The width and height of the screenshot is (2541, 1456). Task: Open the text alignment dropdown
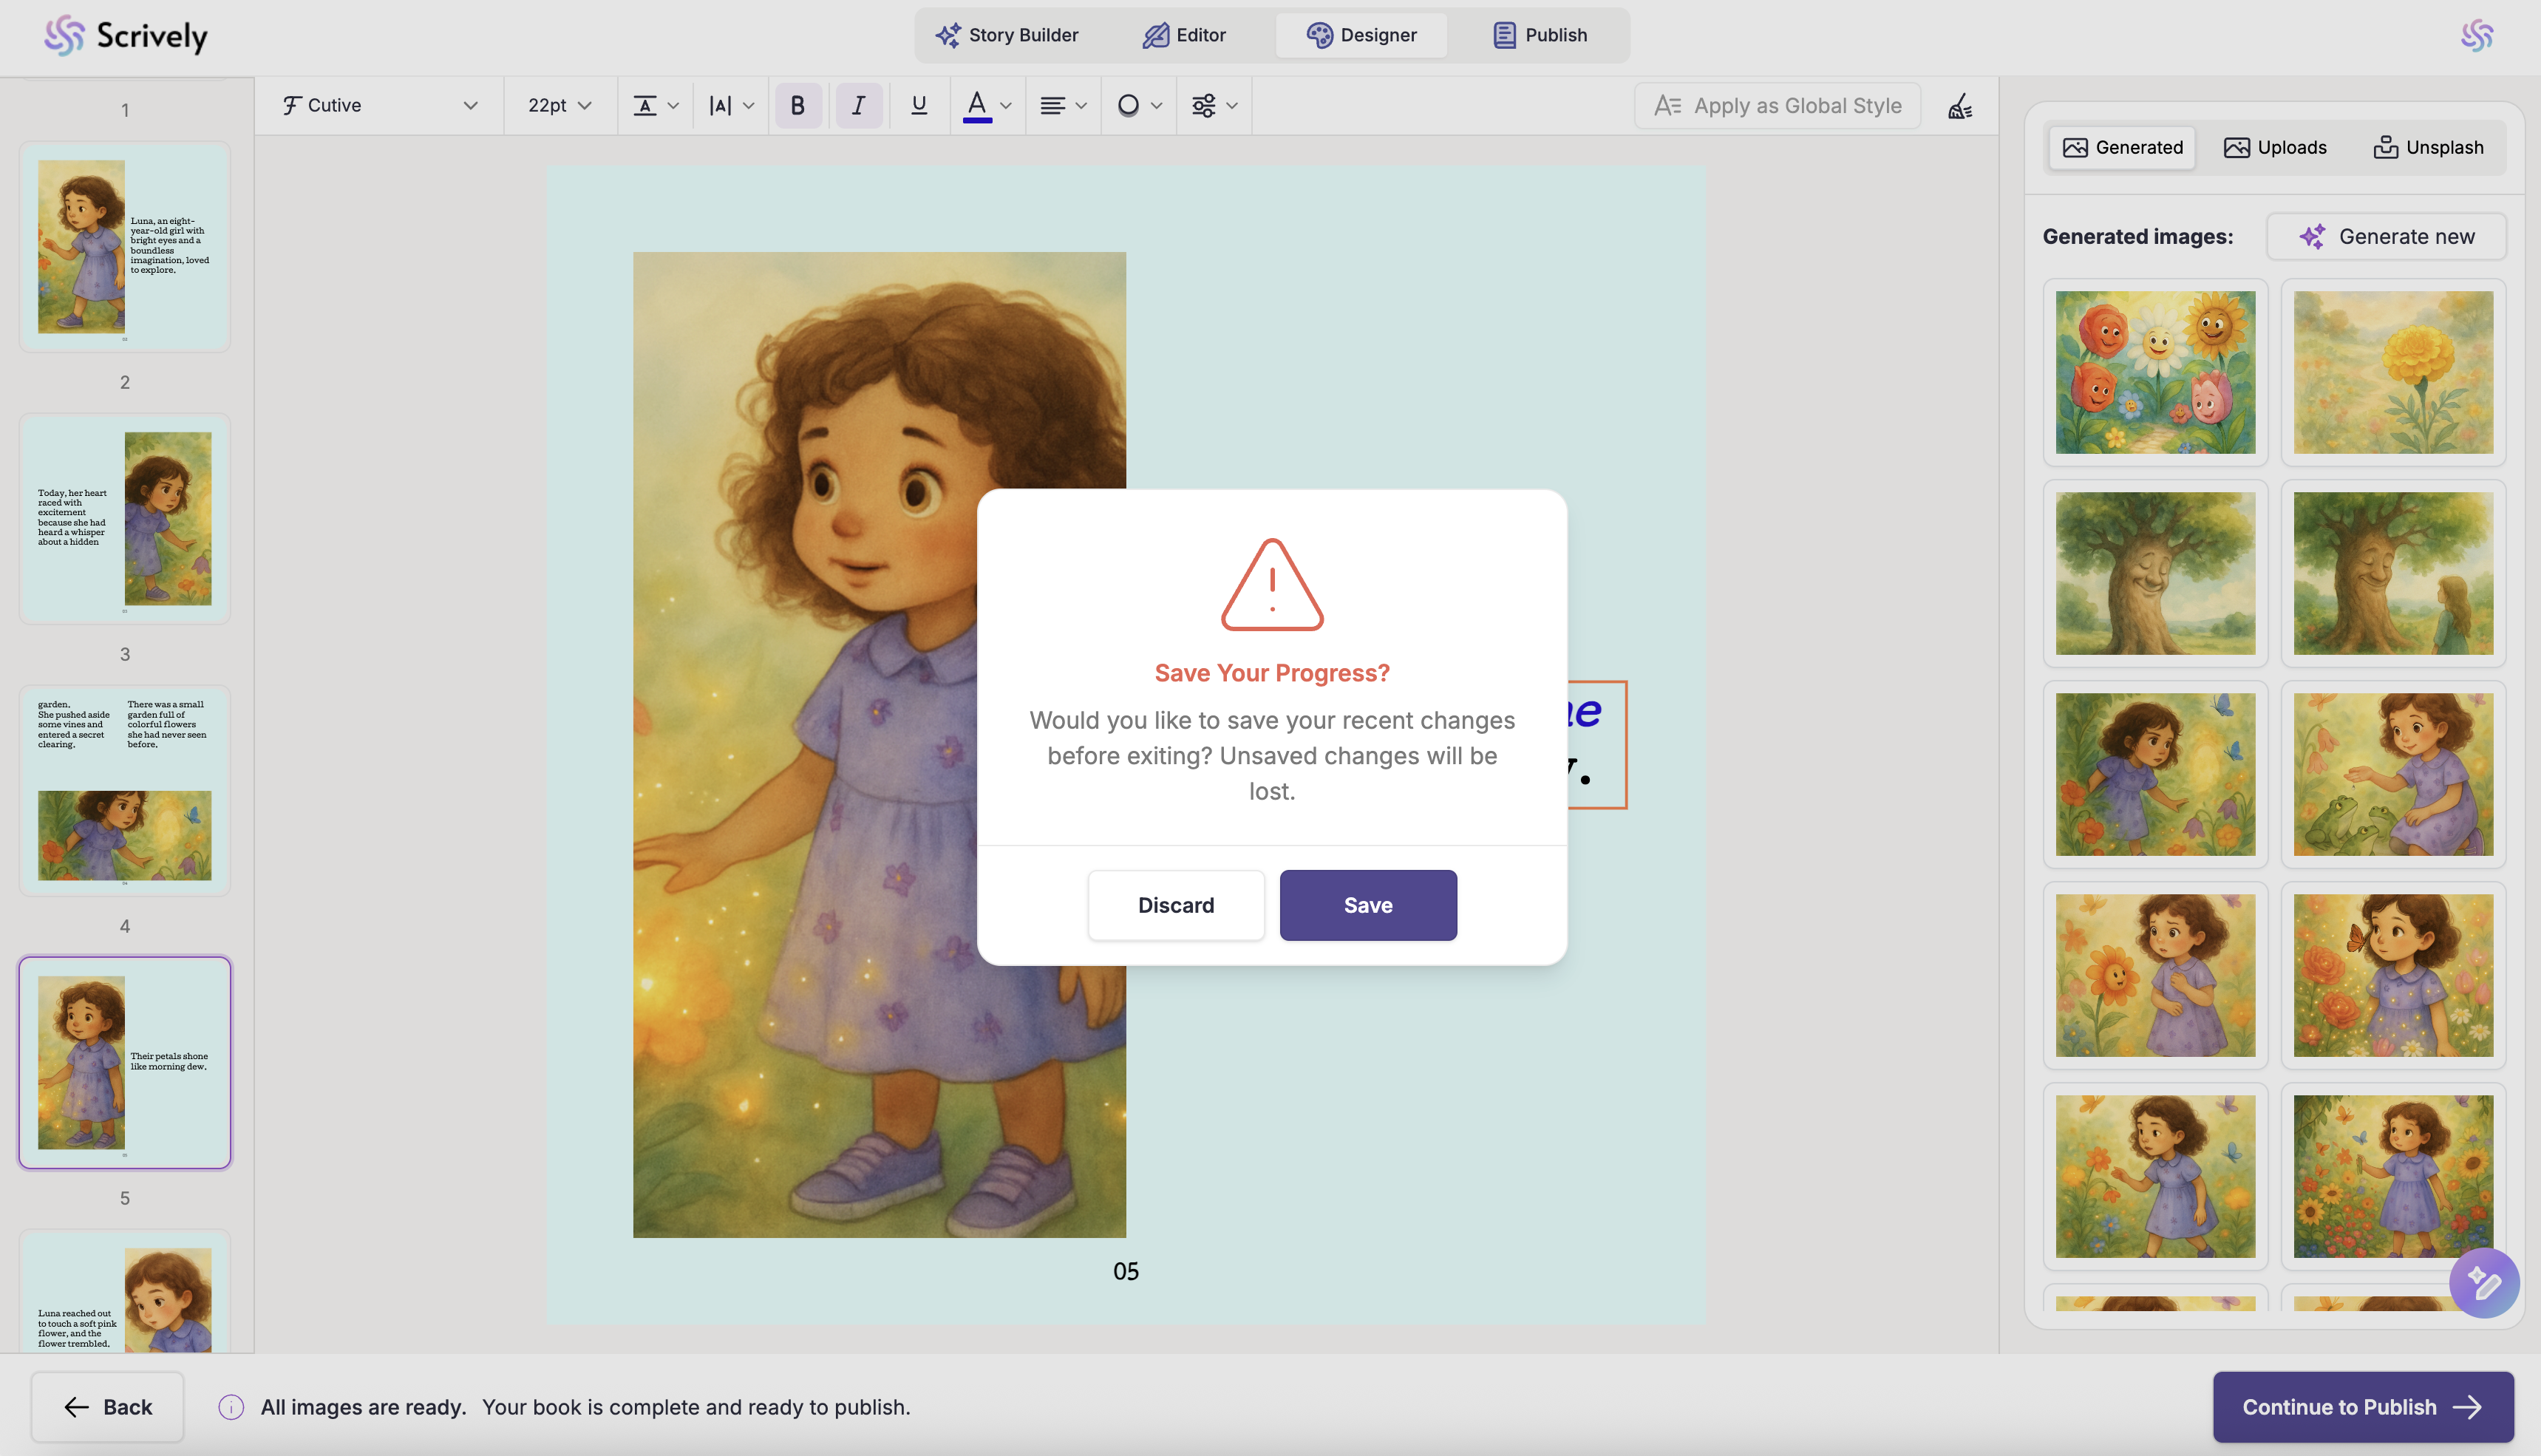click(1062, 105)
